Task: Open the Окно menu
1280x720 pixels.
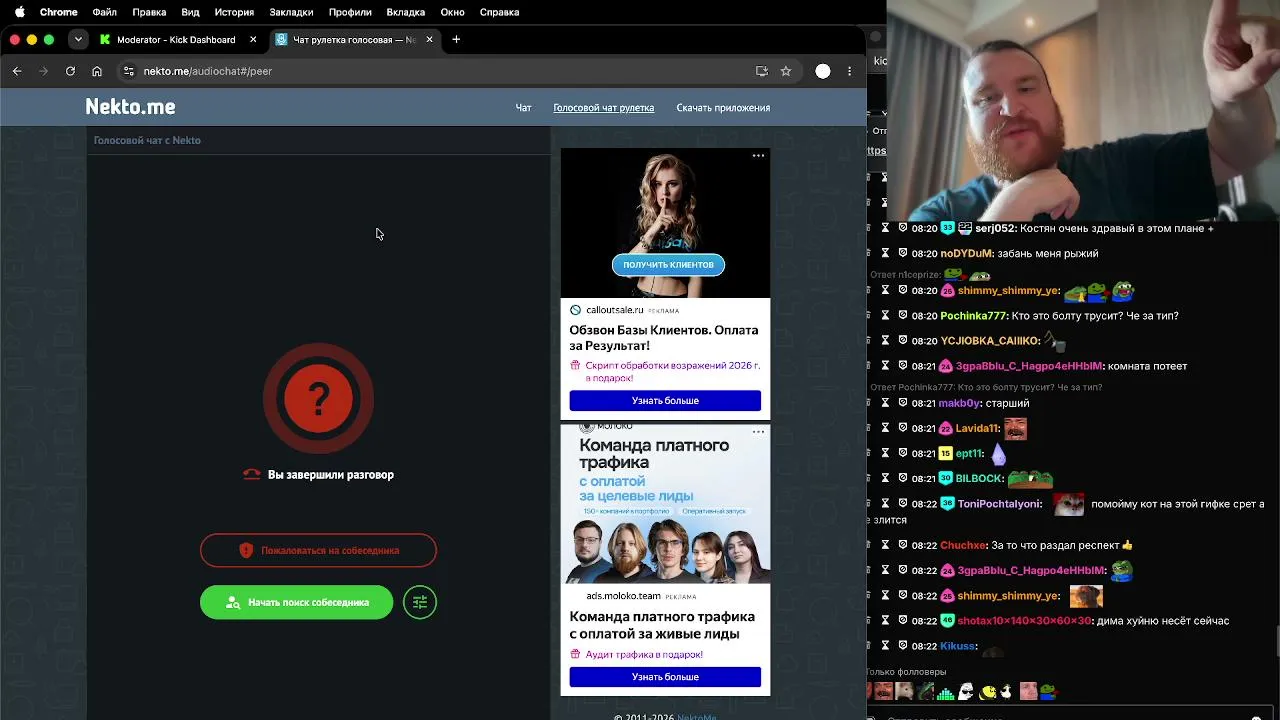Action: (452, 12)
